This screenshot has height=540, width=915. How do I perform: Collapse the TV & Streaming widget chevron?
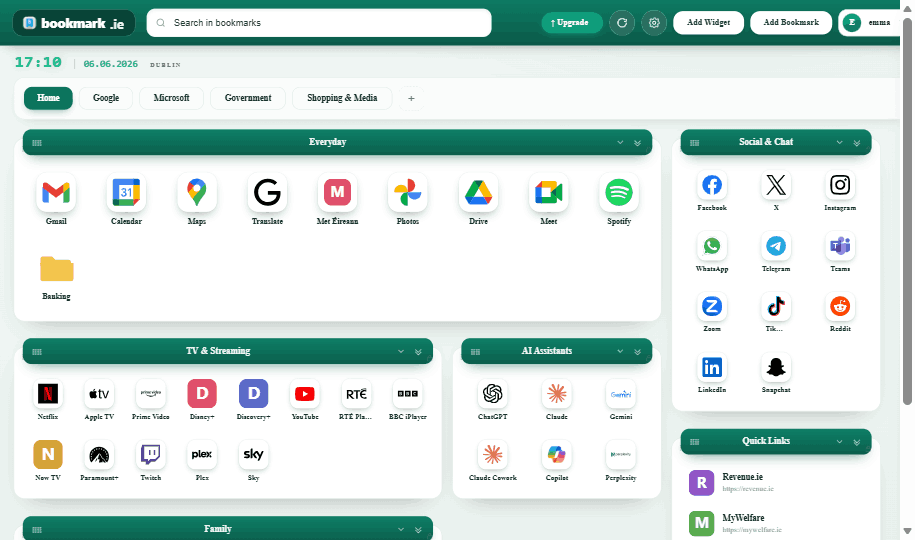point(401,351)
